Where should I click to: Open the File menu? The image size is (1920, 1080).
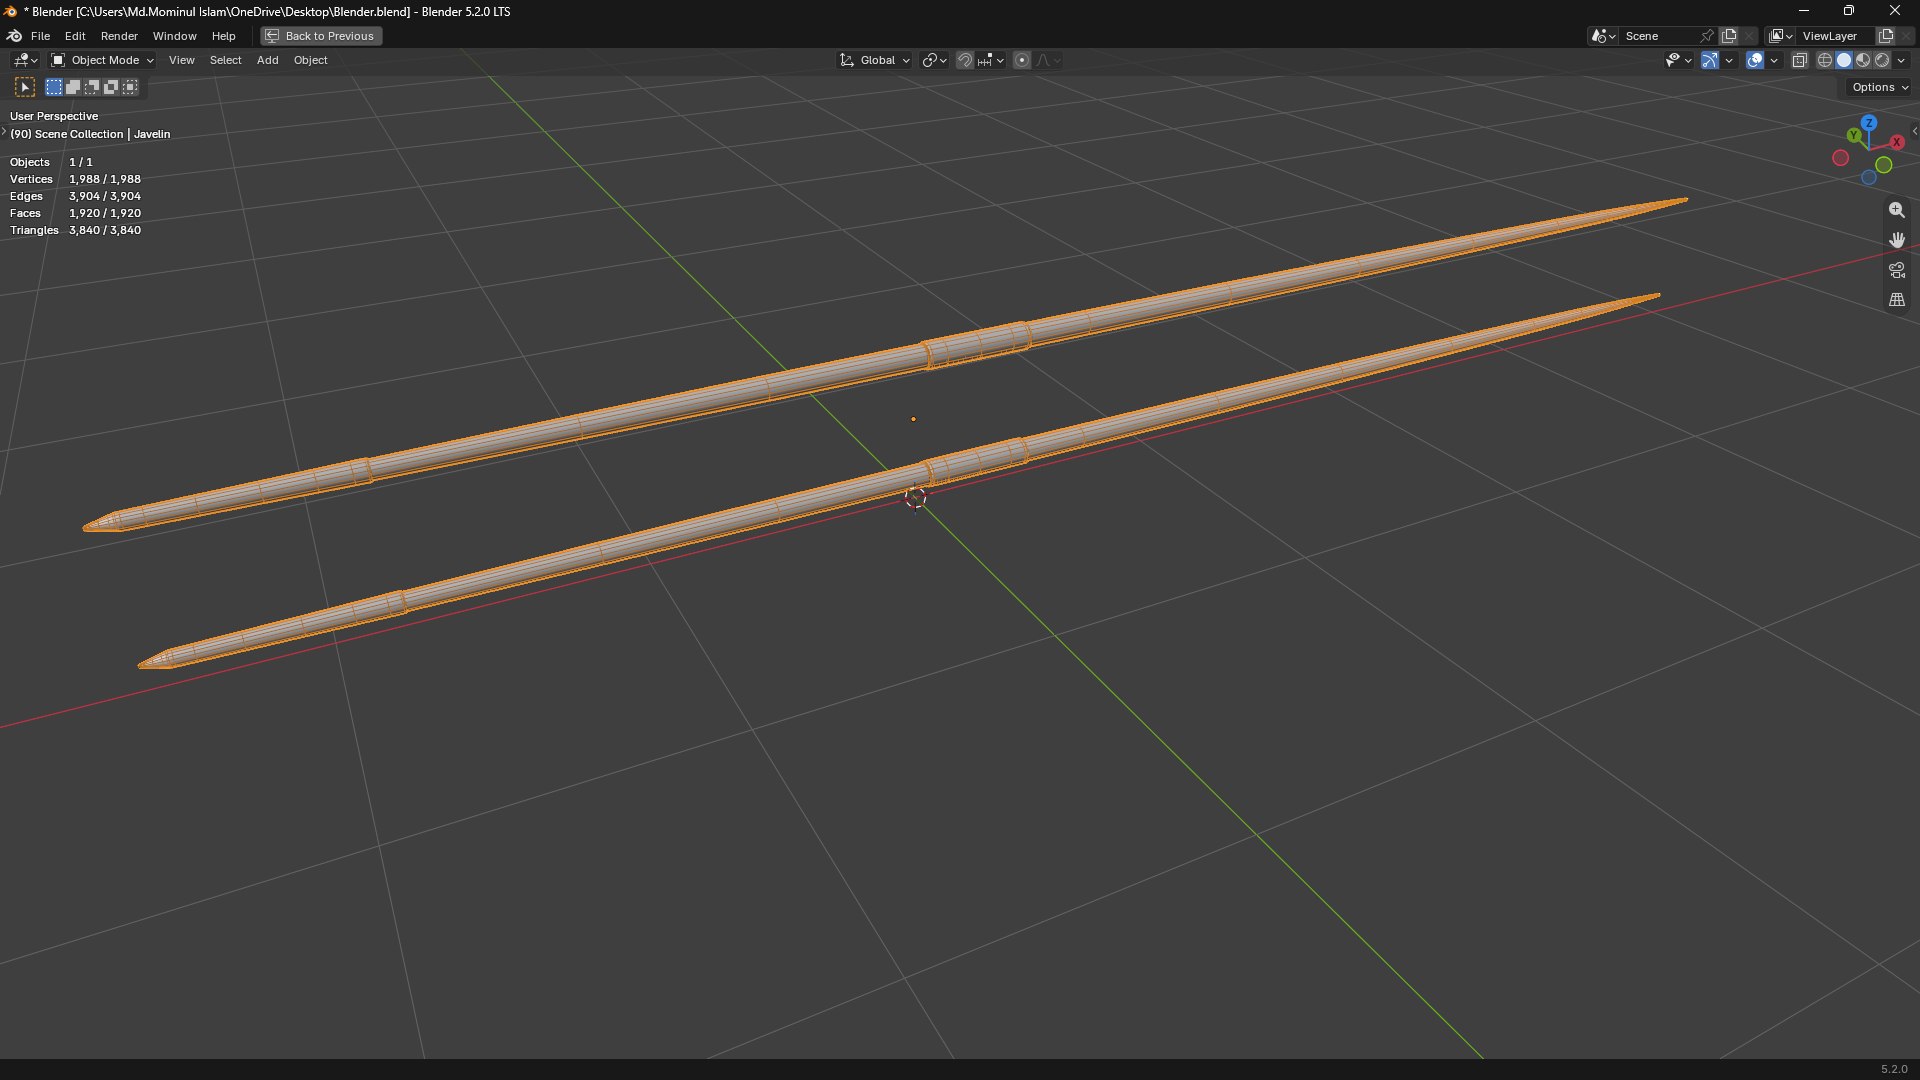click(x=40, y=36)
